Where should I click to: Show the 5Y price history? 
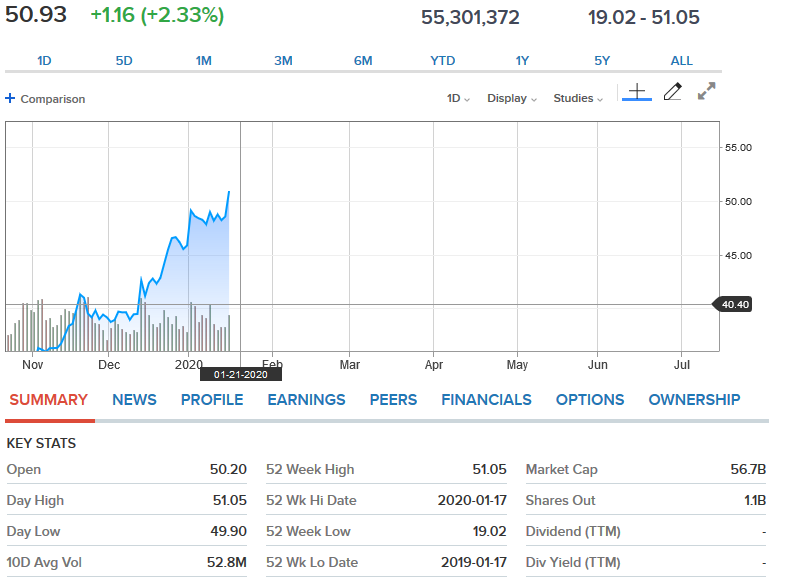[602, 61]
